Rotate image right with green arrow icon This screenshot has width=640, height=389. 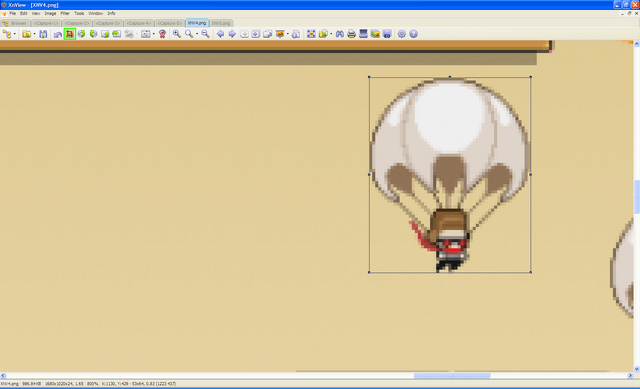(x=93, y=34)
